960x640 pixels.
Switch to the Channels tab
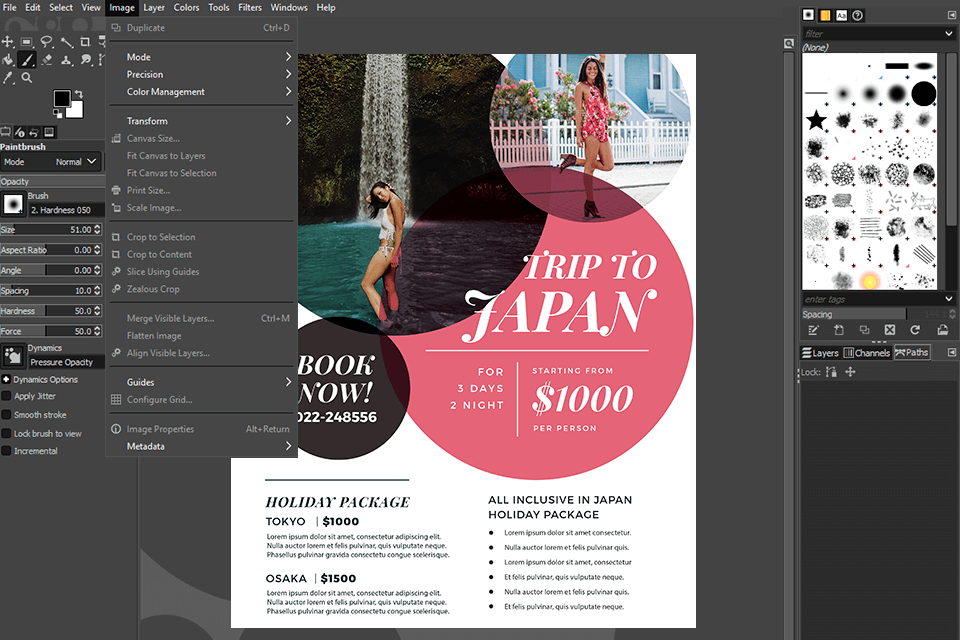tap(866, 353)
